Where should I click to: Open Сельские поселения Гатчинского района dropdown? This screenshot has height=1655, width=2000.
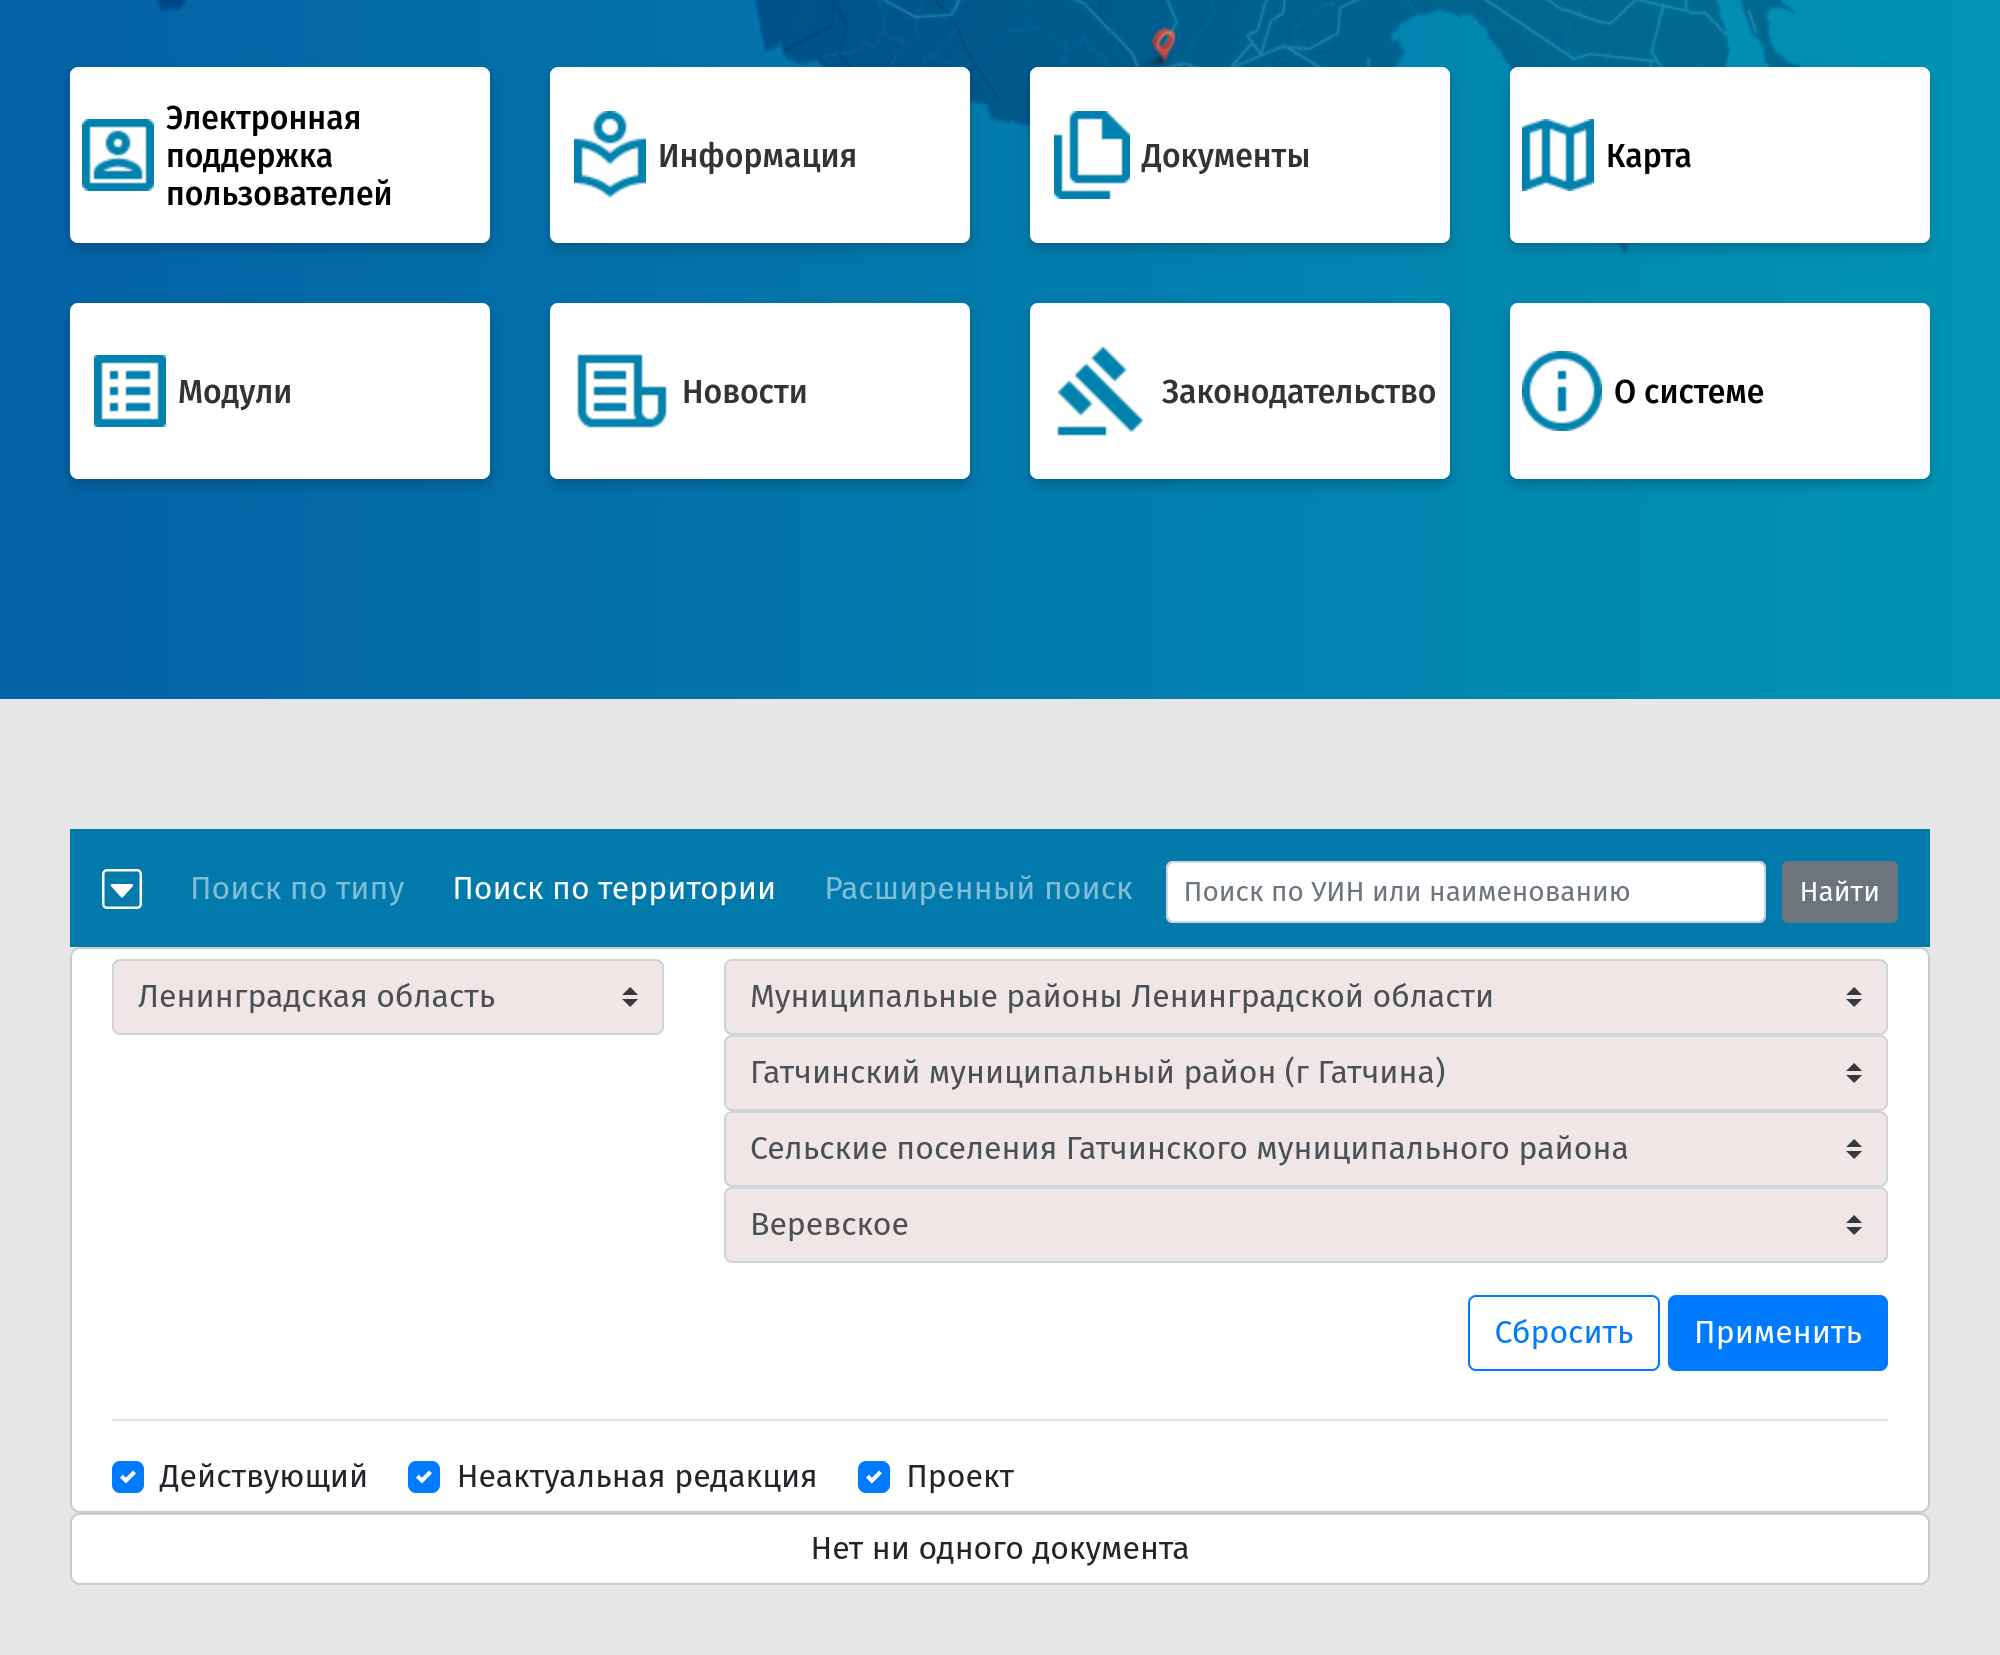click(1306, 1149)
